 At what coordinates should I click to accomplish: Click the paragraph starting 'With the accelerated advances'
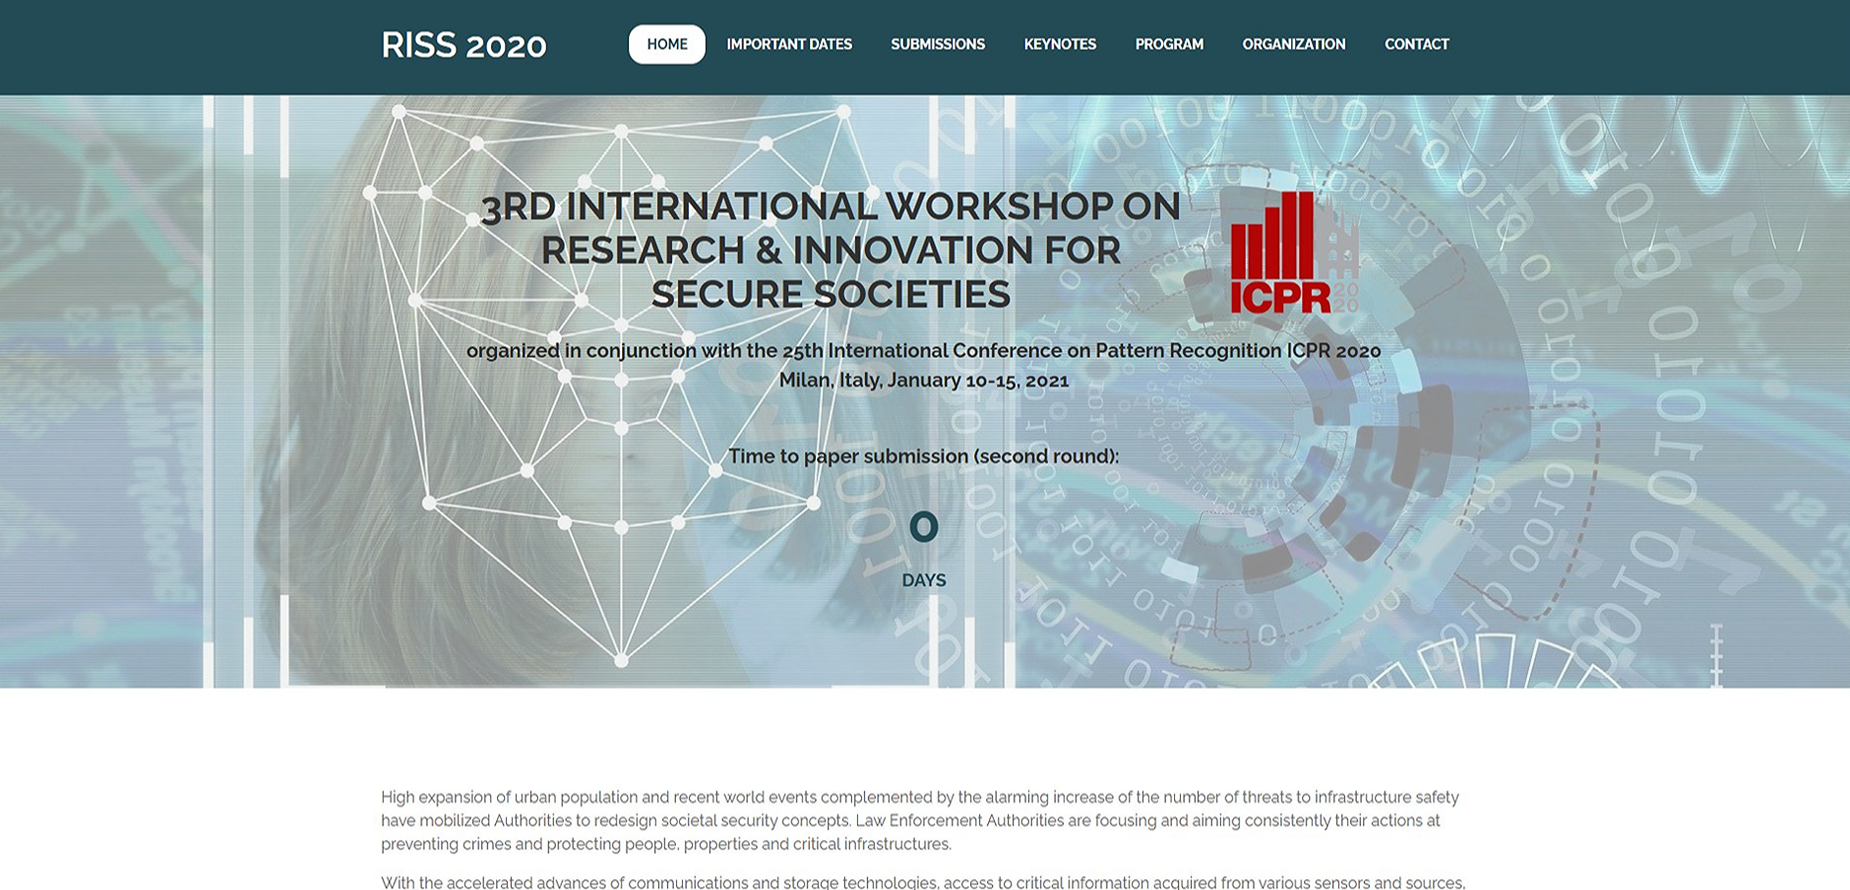tap(920, 882)
